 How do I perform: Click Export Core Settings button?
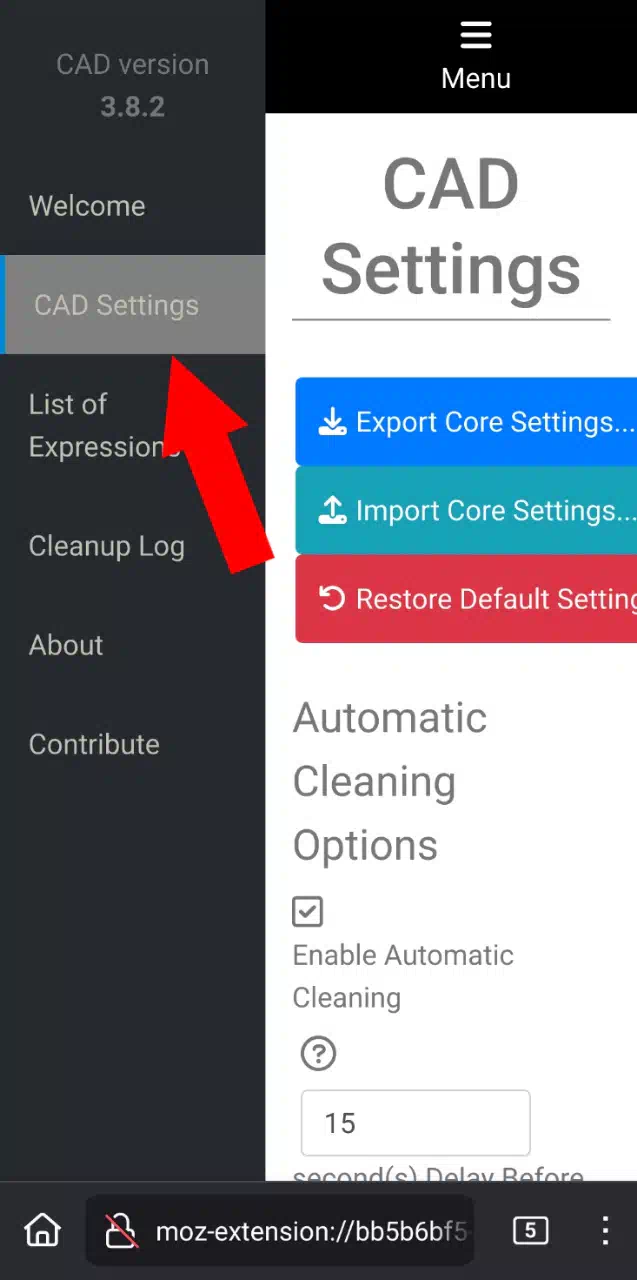pos(466,422)
